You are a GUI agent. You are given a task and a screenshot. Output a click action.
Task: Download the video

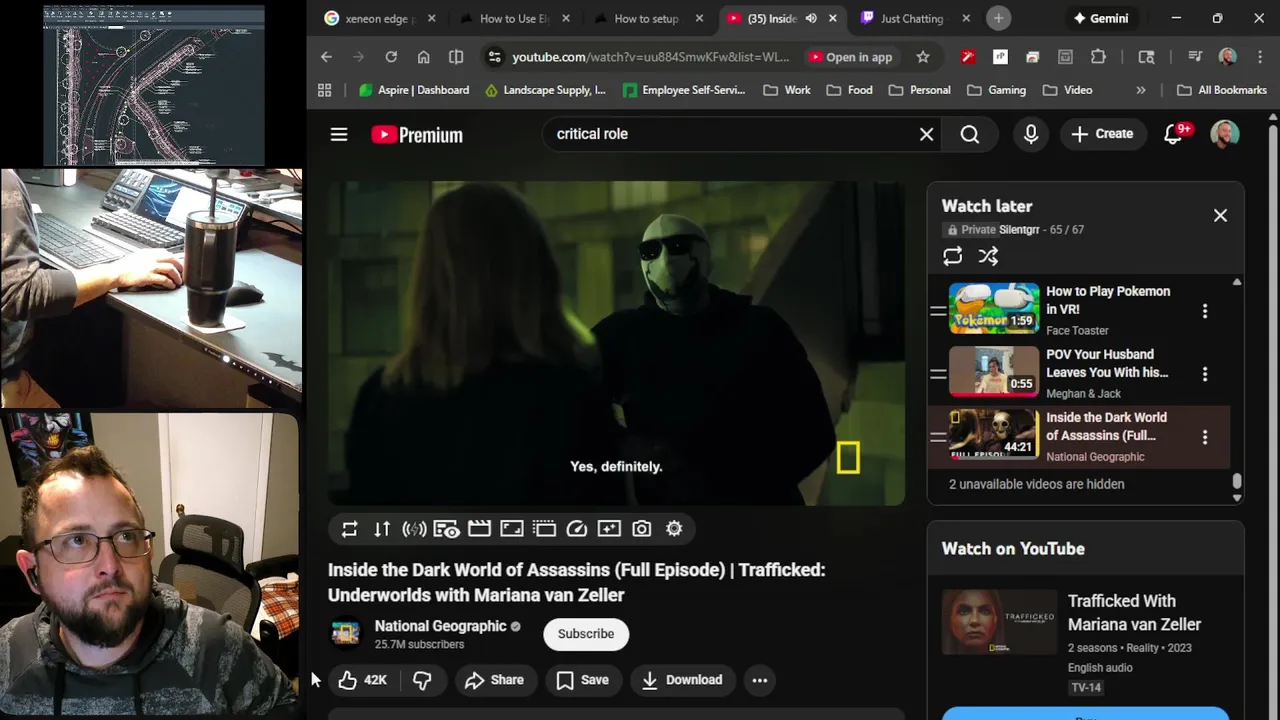coord(682,680)
